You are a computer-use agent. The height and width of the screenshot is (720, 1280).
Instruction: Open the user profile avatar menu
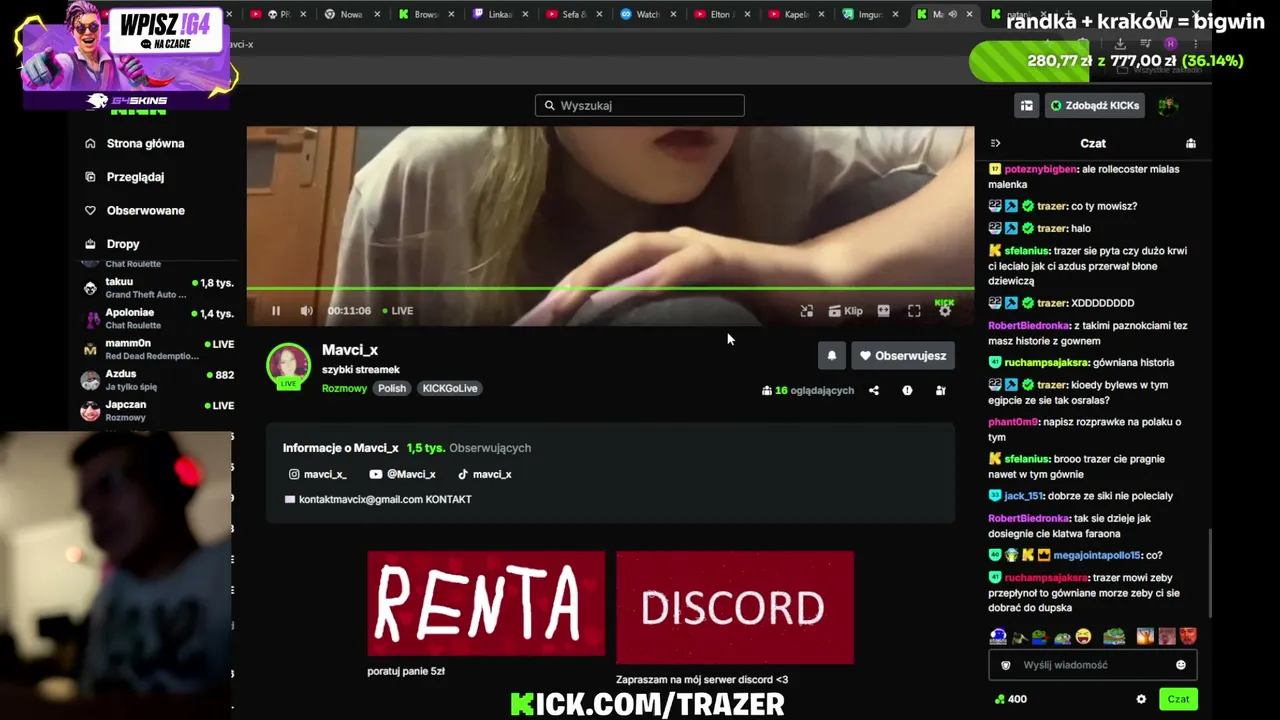coord(1167,105)
